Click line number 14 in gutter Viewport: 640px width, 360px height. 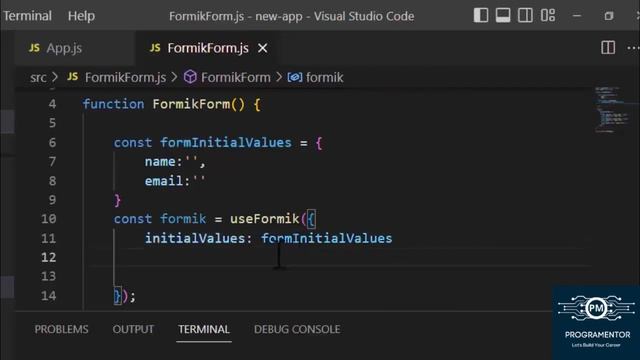(x=49, y=296)
